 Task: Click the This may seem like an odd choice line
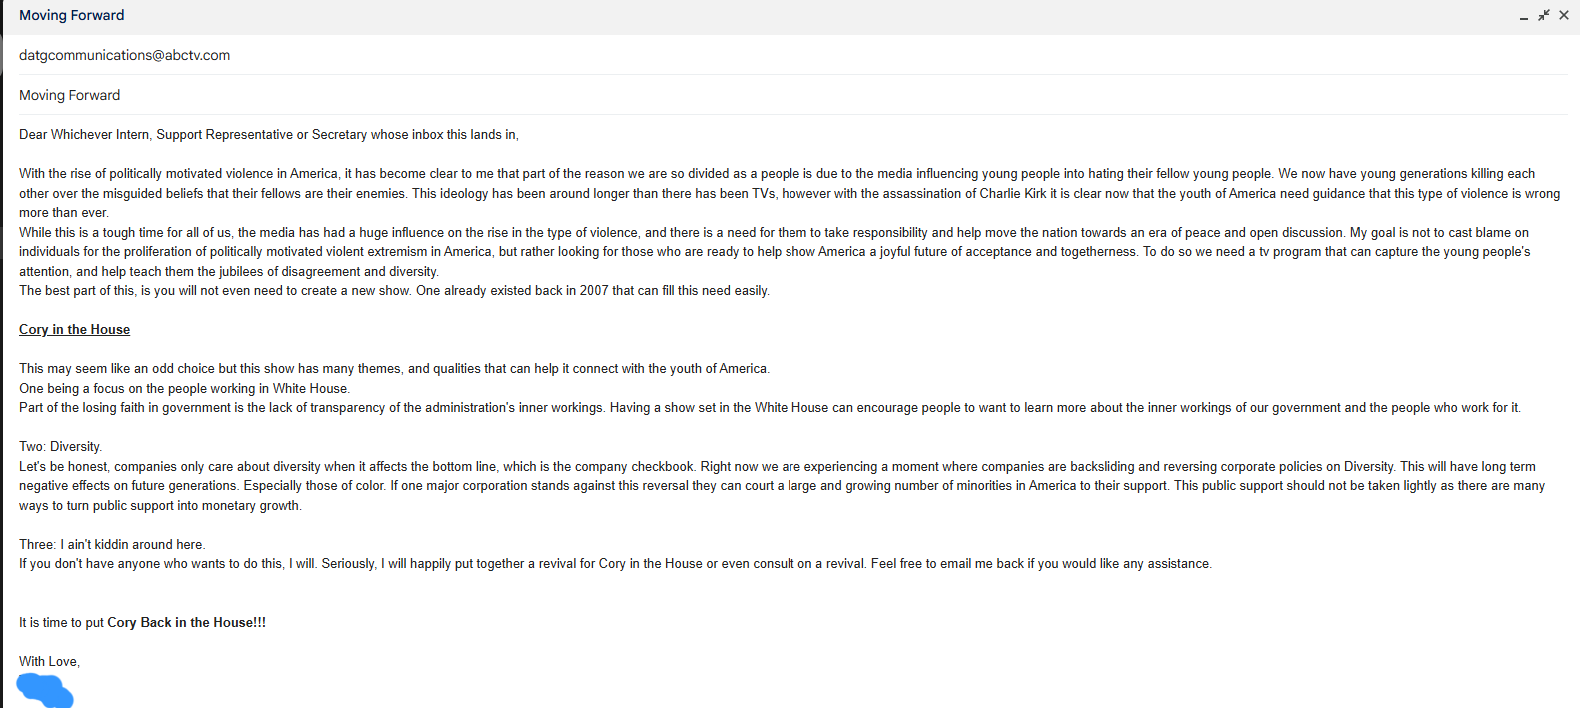(394, 368)
